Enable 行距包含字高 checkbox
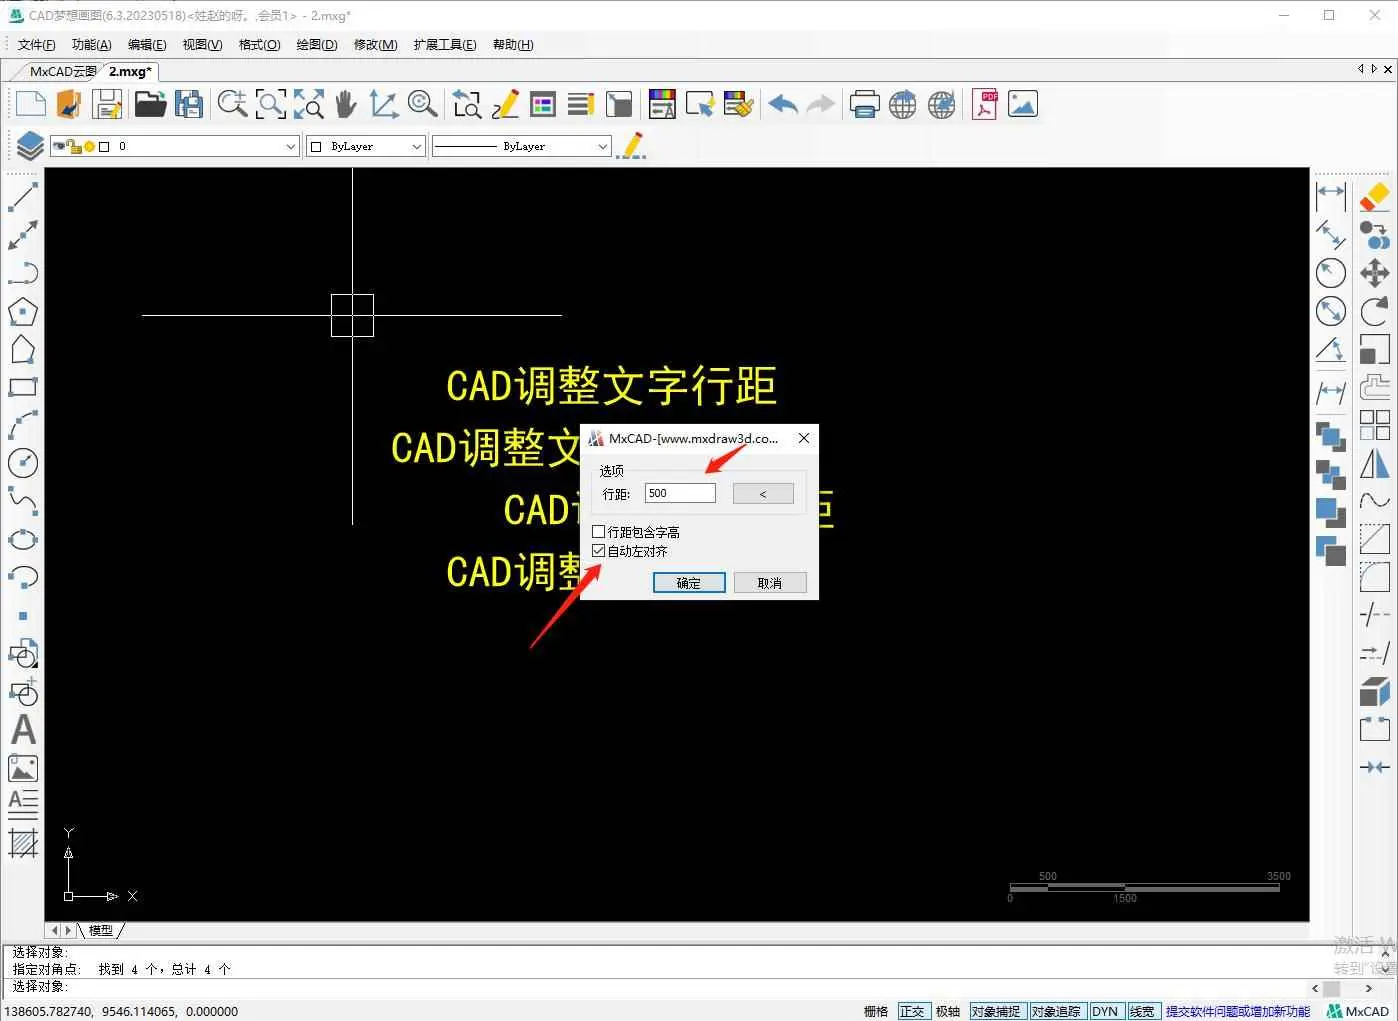Viewport: 1398px width, 1021px height. click(x=599, y=532)
